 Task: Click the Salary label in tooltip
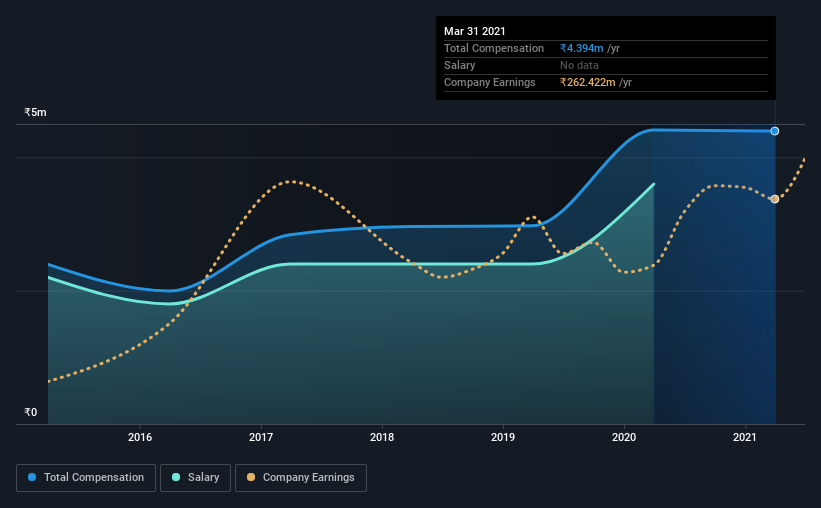459,65
